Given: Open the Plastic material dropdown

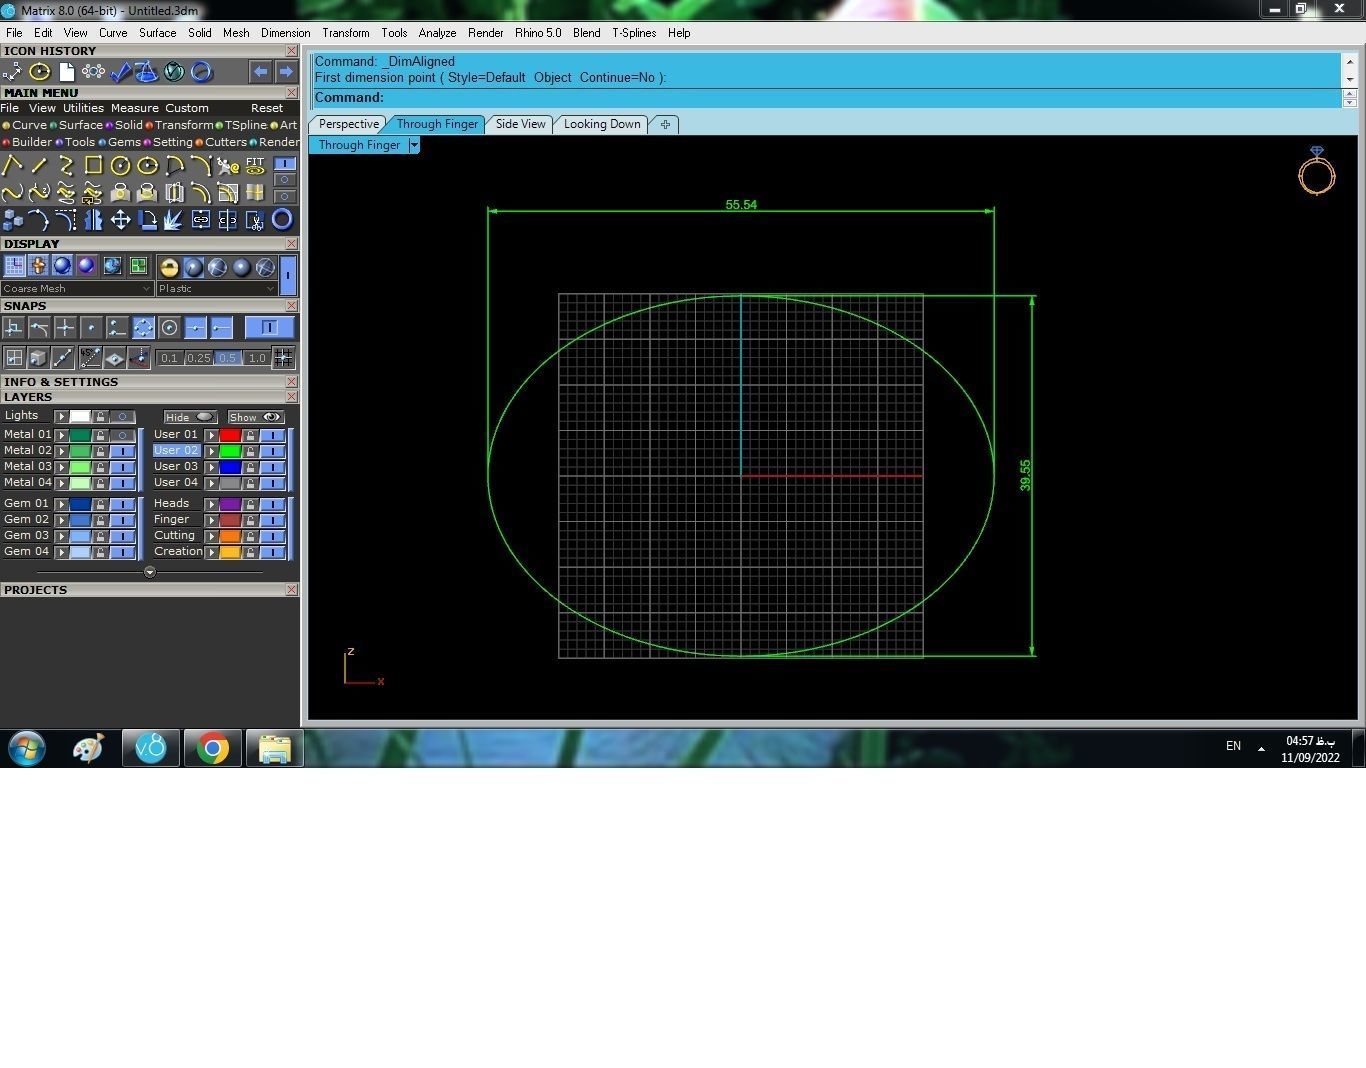Looking at the screenshot, I should [x=216, y=289].
